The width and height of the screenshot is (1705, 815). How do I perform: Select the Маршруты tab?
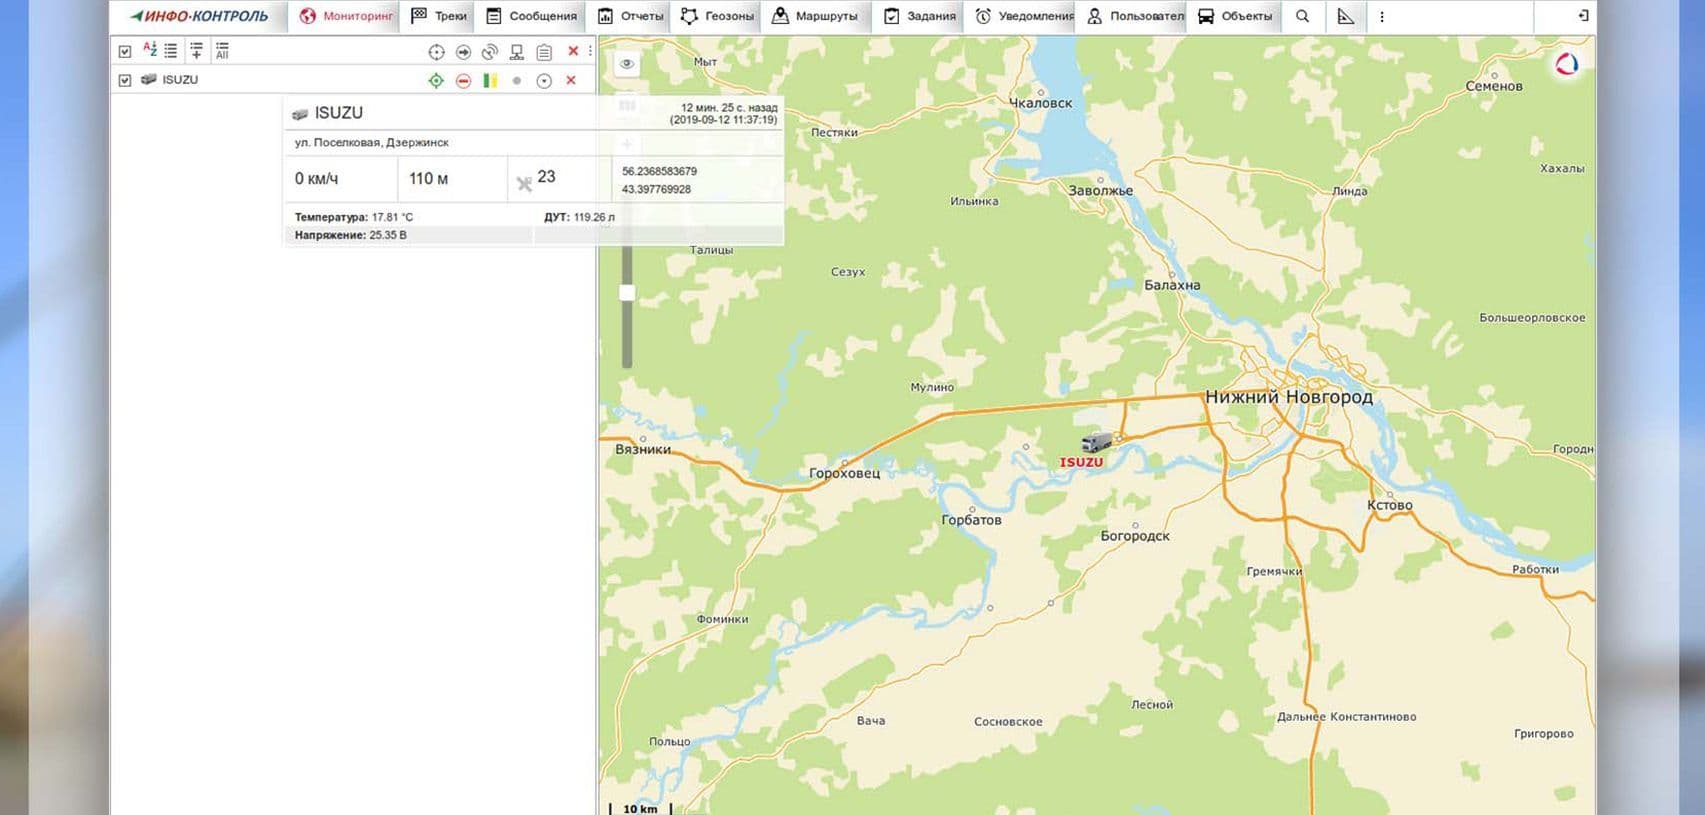pos(815,16)
